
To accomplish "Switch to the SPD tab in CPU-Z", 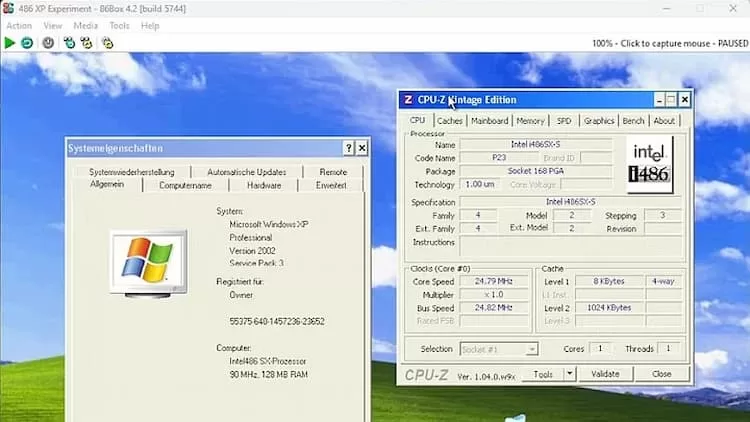I will [x=564, y=121].
